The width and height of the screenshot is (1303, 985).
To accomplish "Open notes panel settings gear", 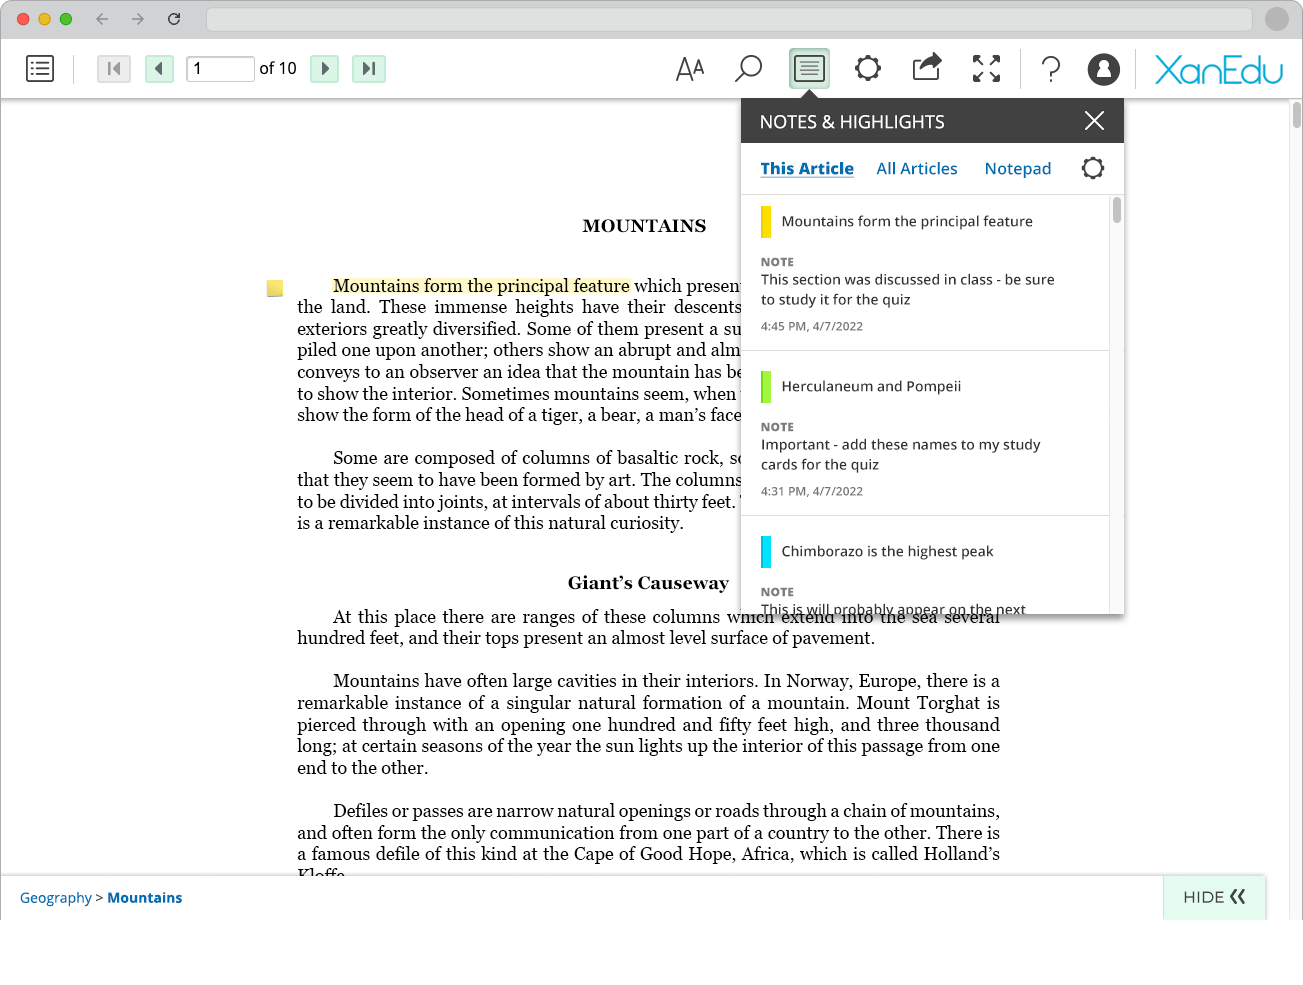I will (x=1092, y=168).
